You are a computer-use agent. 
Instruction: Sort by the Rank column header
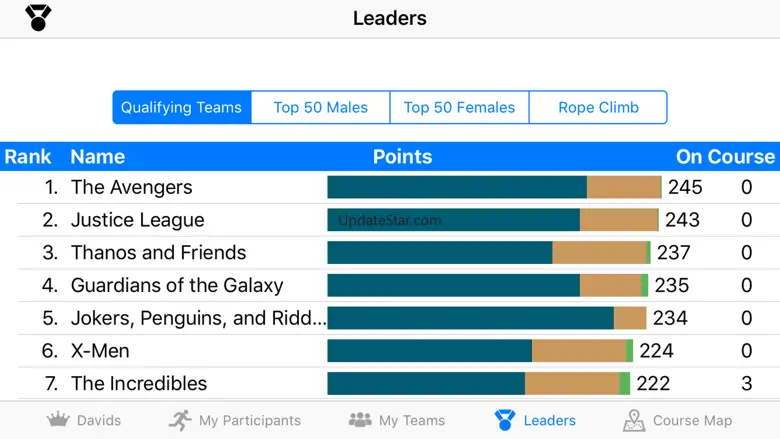point(28,156)
